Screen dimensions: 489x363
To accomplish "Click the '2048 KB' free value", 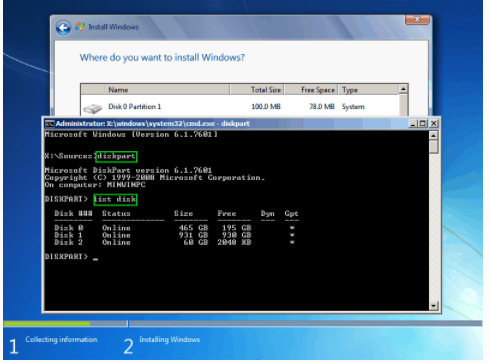I will point(234,242).
